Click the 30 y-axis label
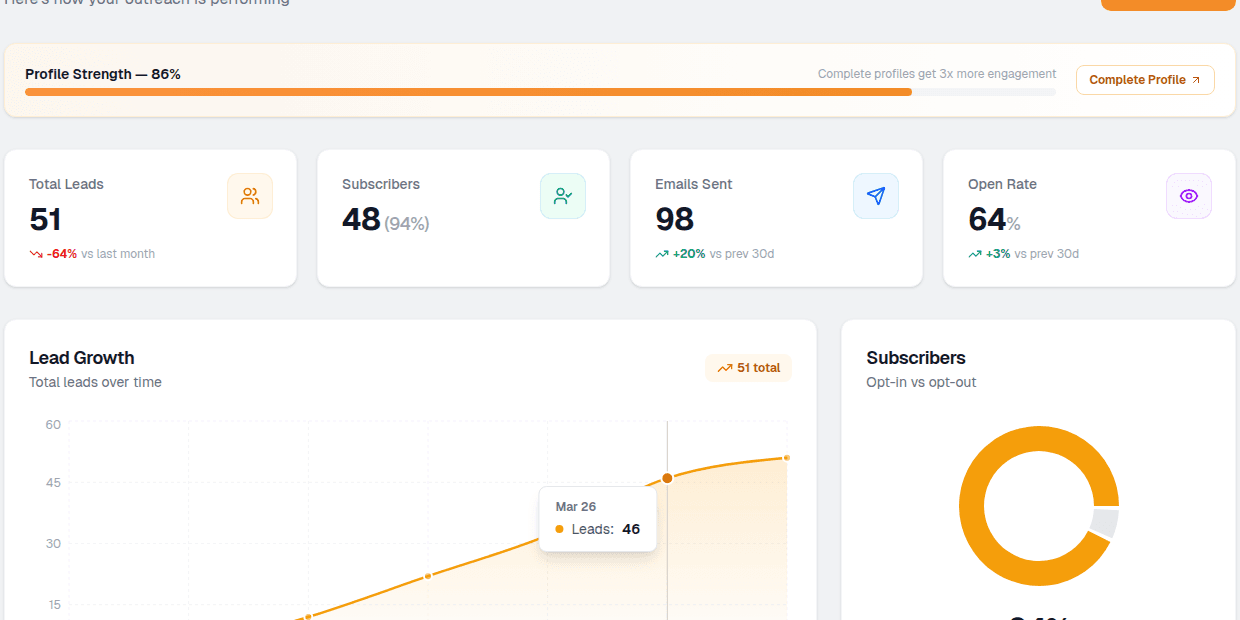The width and height of the screenshot is (1240, 620). coord(53,544)
